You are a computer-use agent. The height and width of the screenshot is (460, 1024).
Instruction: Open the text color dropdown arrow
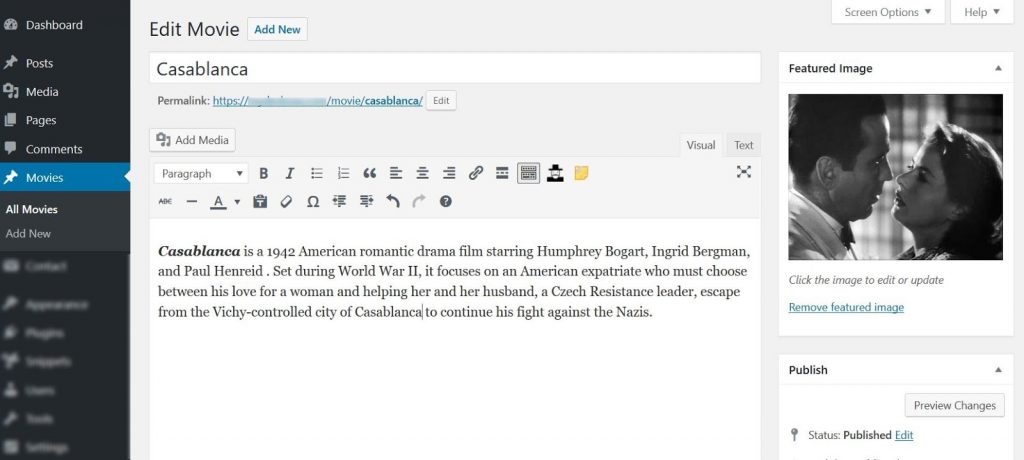click(237, 202)
